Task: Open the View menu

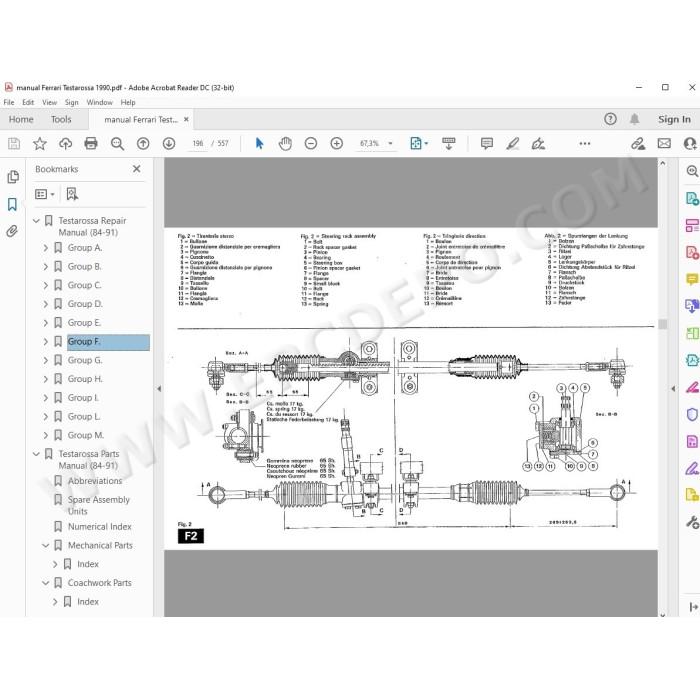Action: tap(49, 102)
